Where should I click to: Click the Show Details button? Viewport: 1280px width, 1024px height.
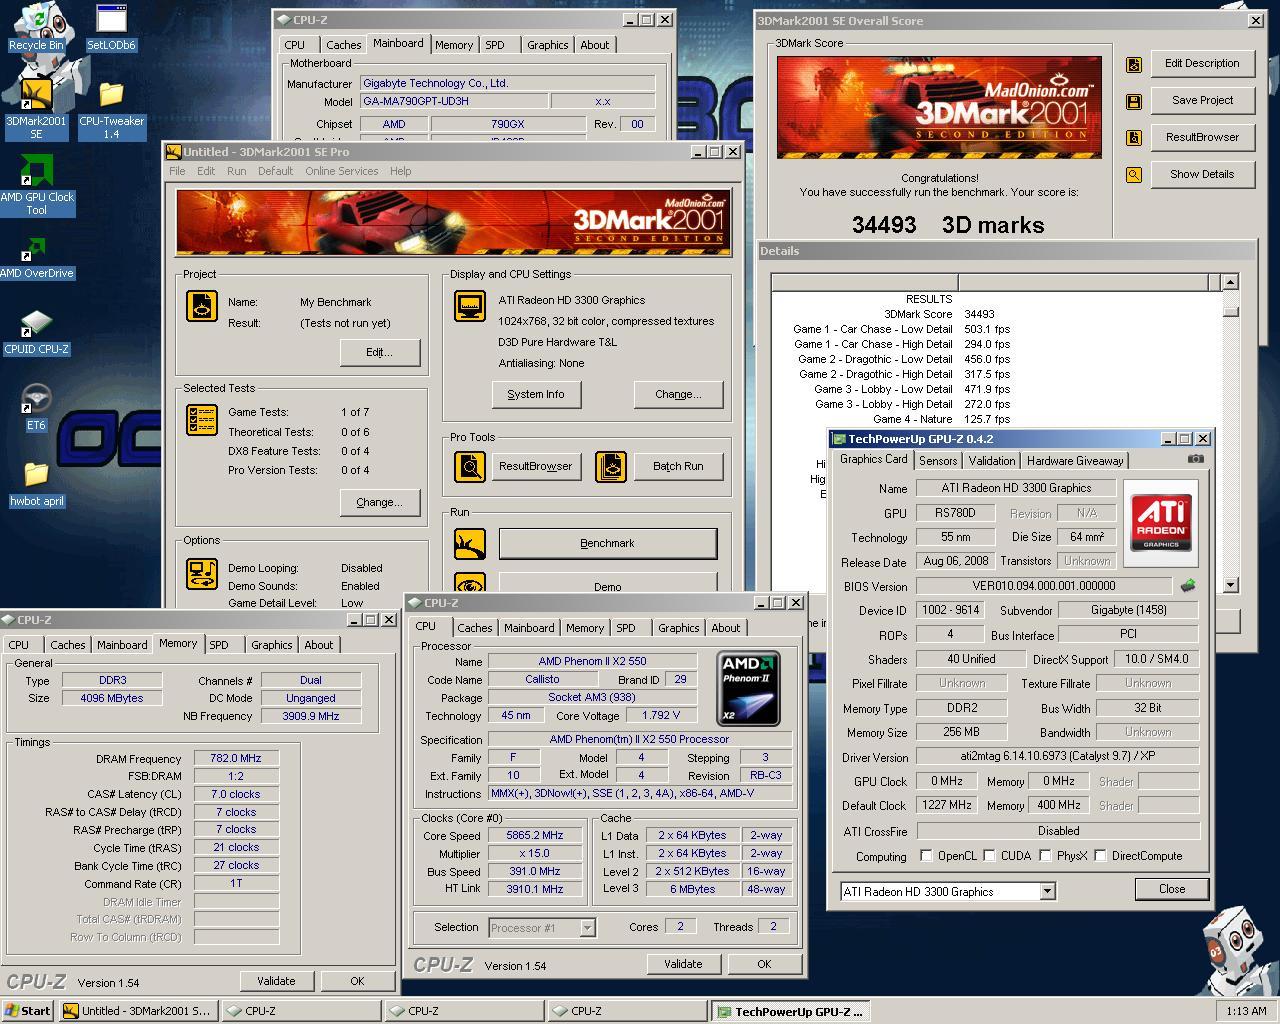[1202, 174]
